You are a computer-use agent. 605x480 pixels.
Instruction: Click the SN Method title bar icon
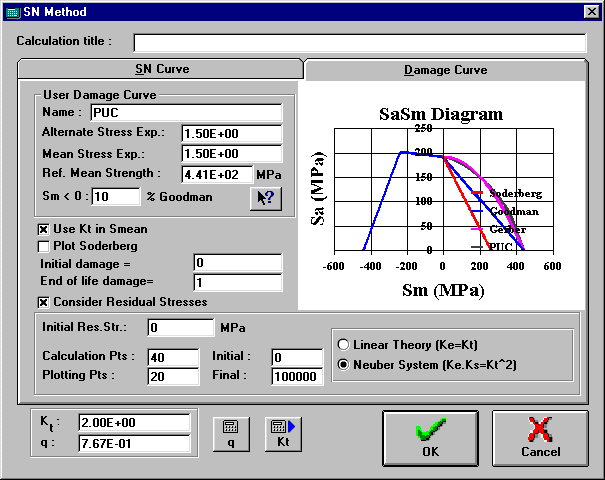point(13,12)
